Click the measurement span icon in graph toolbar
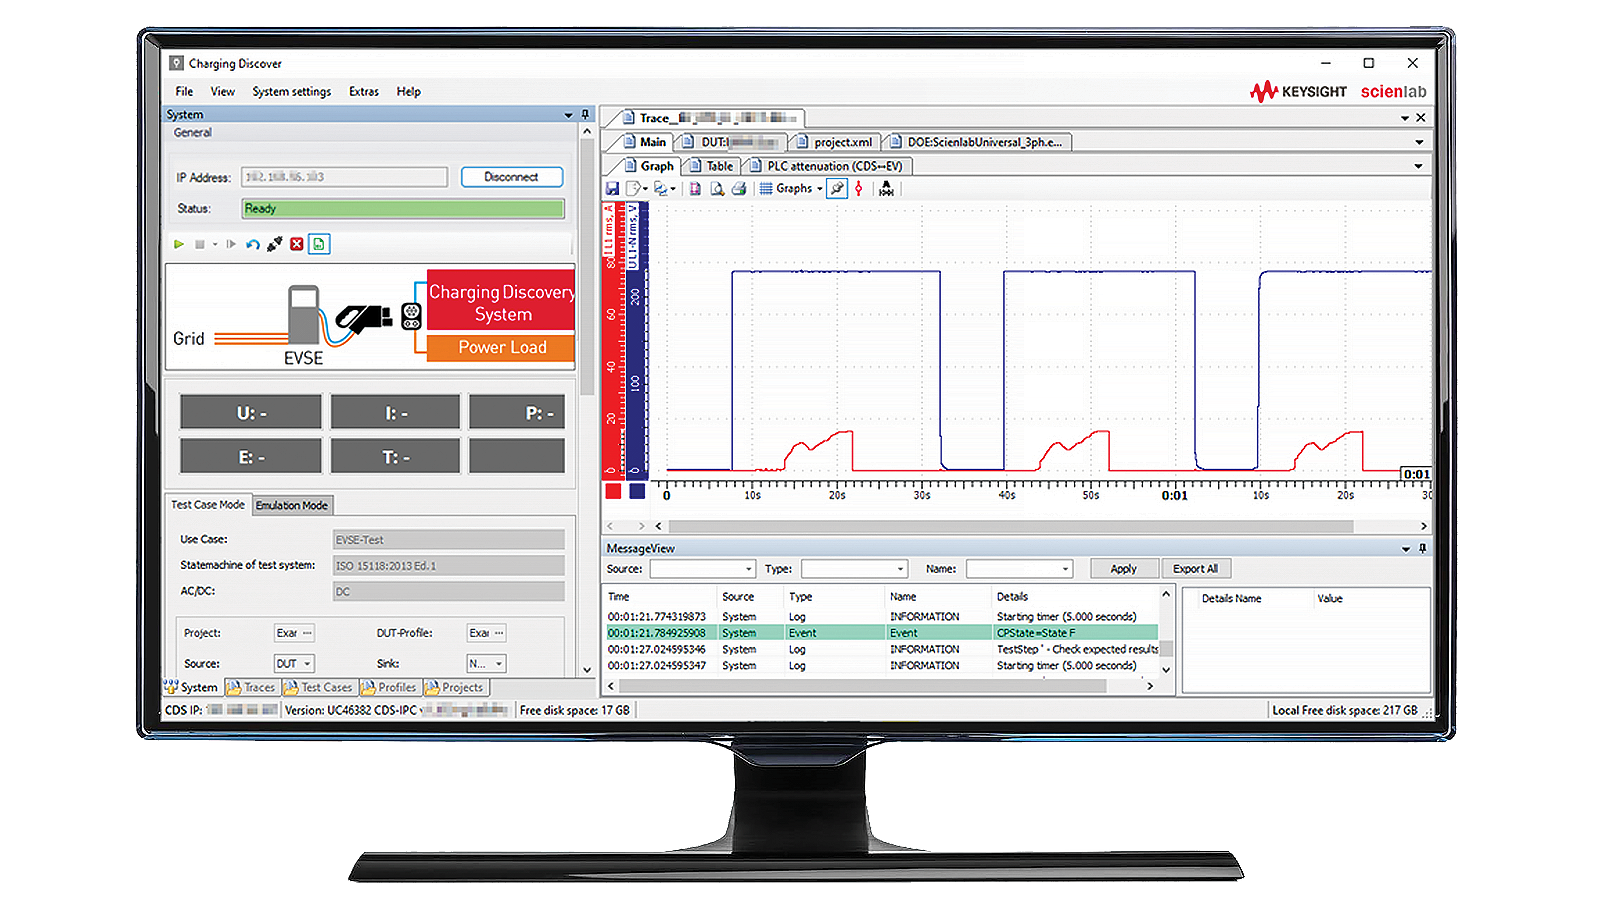Image resolution: width=1600 pixels, height=900 pixels. click(x=886, y=188)
